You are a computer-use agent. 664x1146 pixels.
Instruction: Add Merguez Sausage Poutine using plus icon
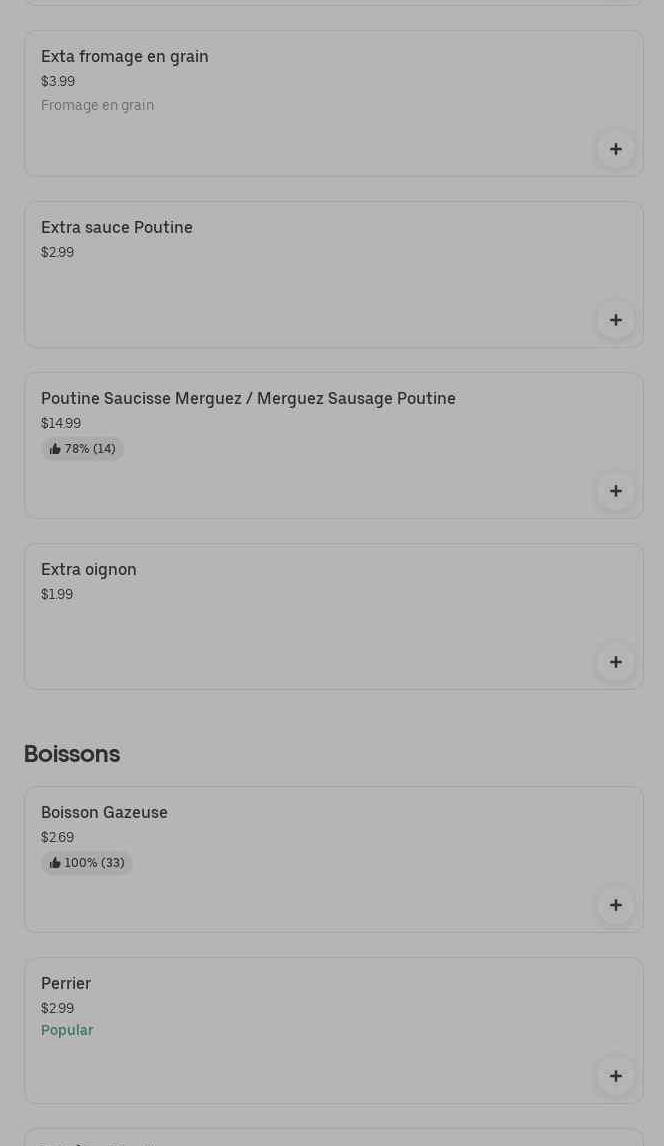[615, 492]
